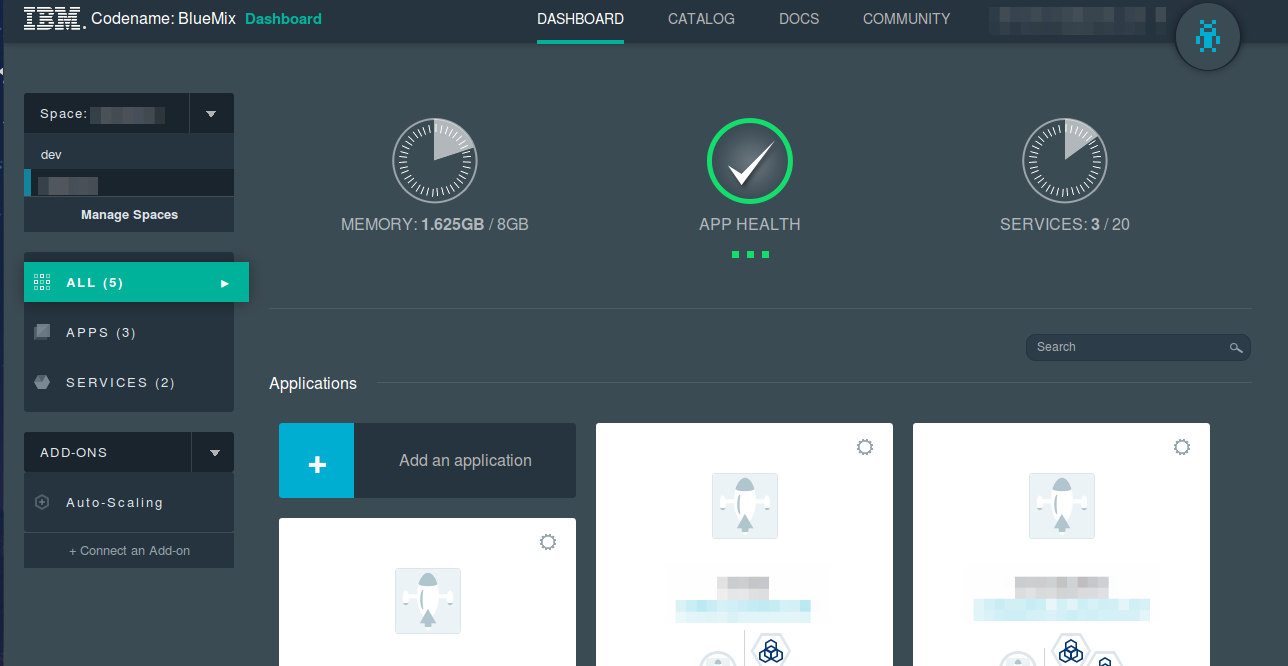
Task: Click the SERVICES: 3 / 20 label
Action: click(x=1064, y=224)
